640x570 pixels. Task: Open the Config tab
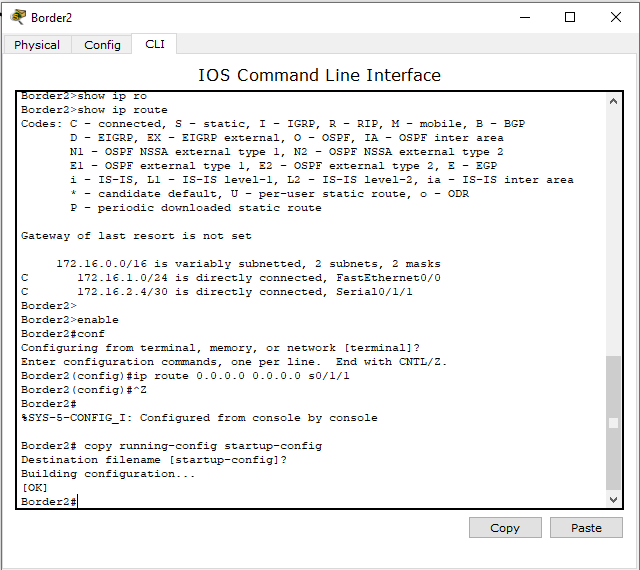click(x=102, y=45)
